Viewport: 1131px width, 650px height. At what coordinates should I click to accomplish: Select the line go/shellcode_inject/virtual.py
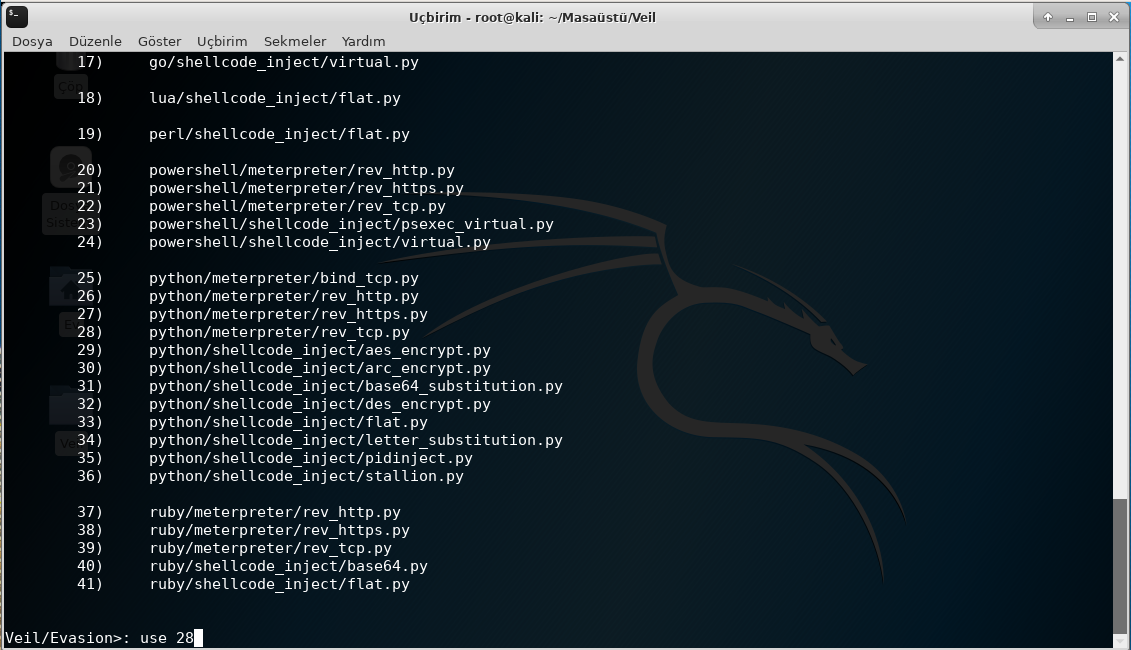point(283,62)
